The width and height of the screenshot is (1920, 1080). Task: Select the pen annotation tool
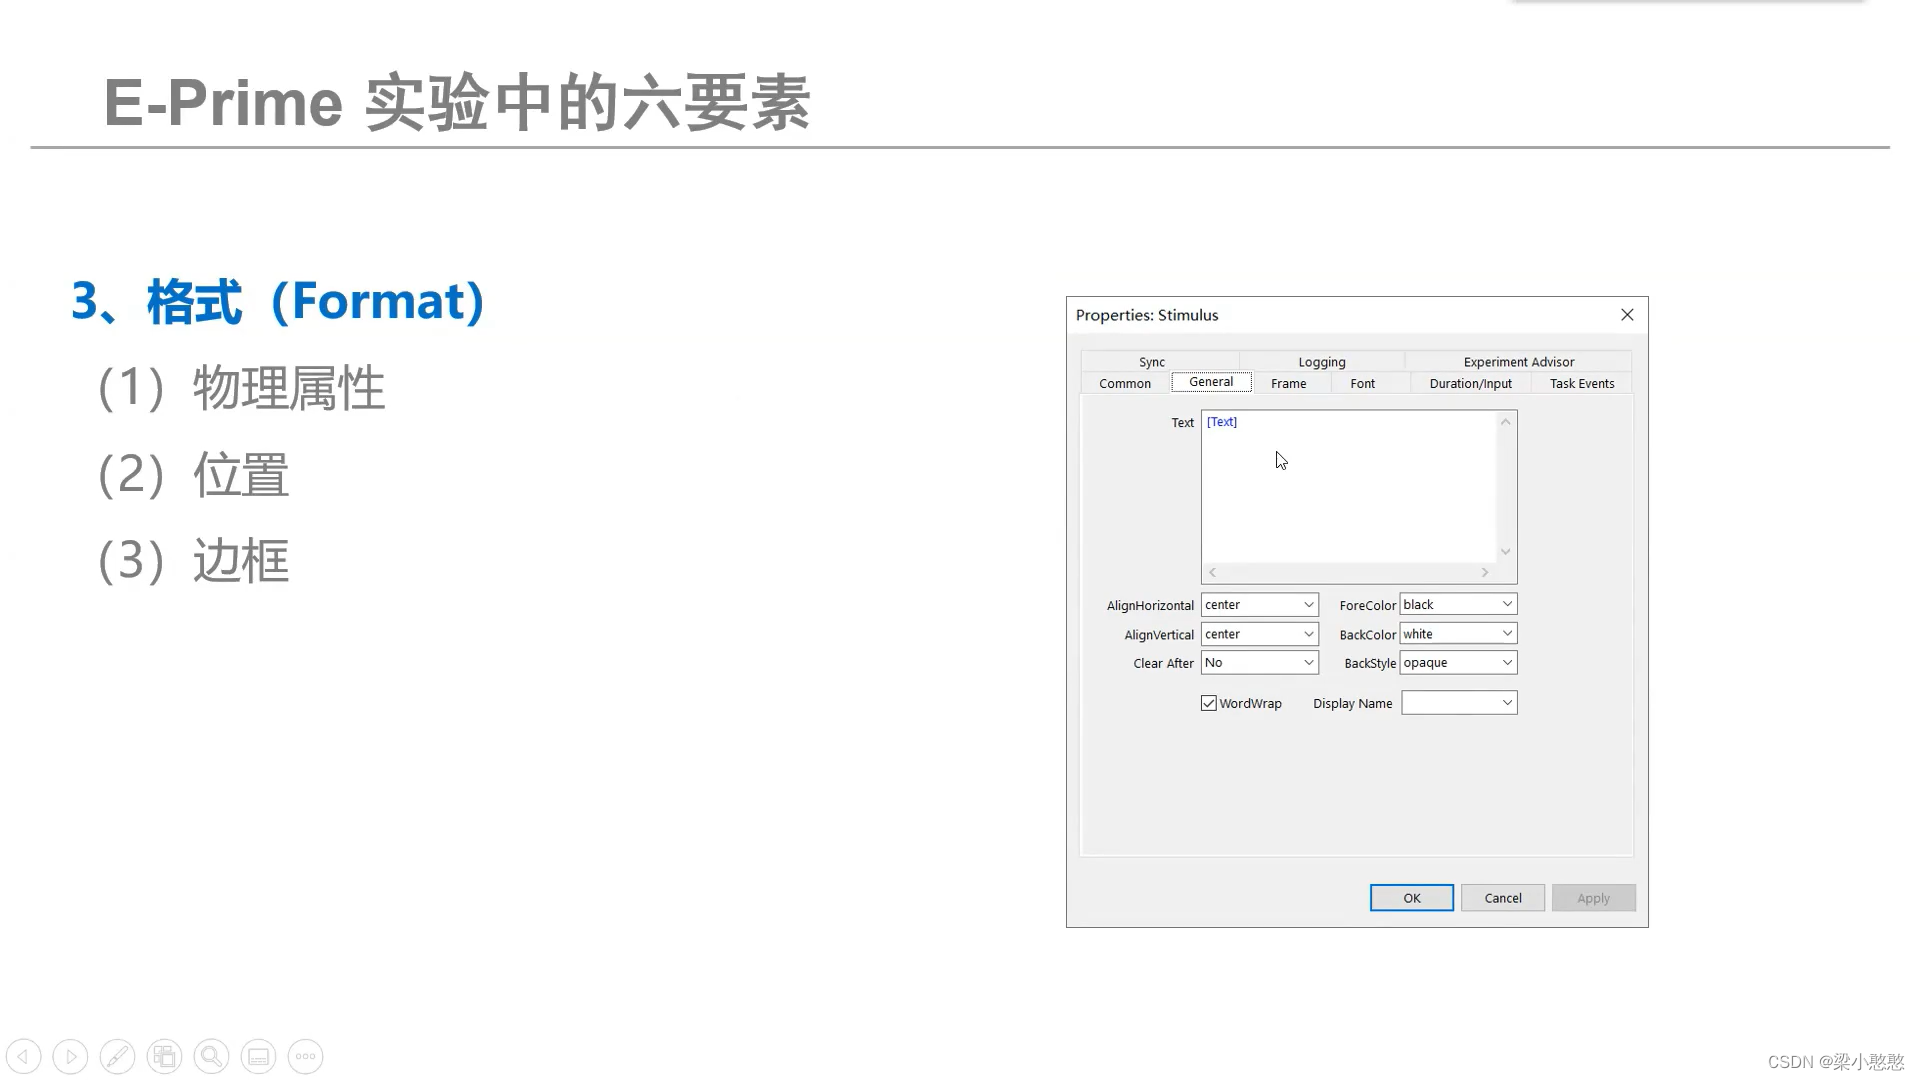[x=118, y=1055]
